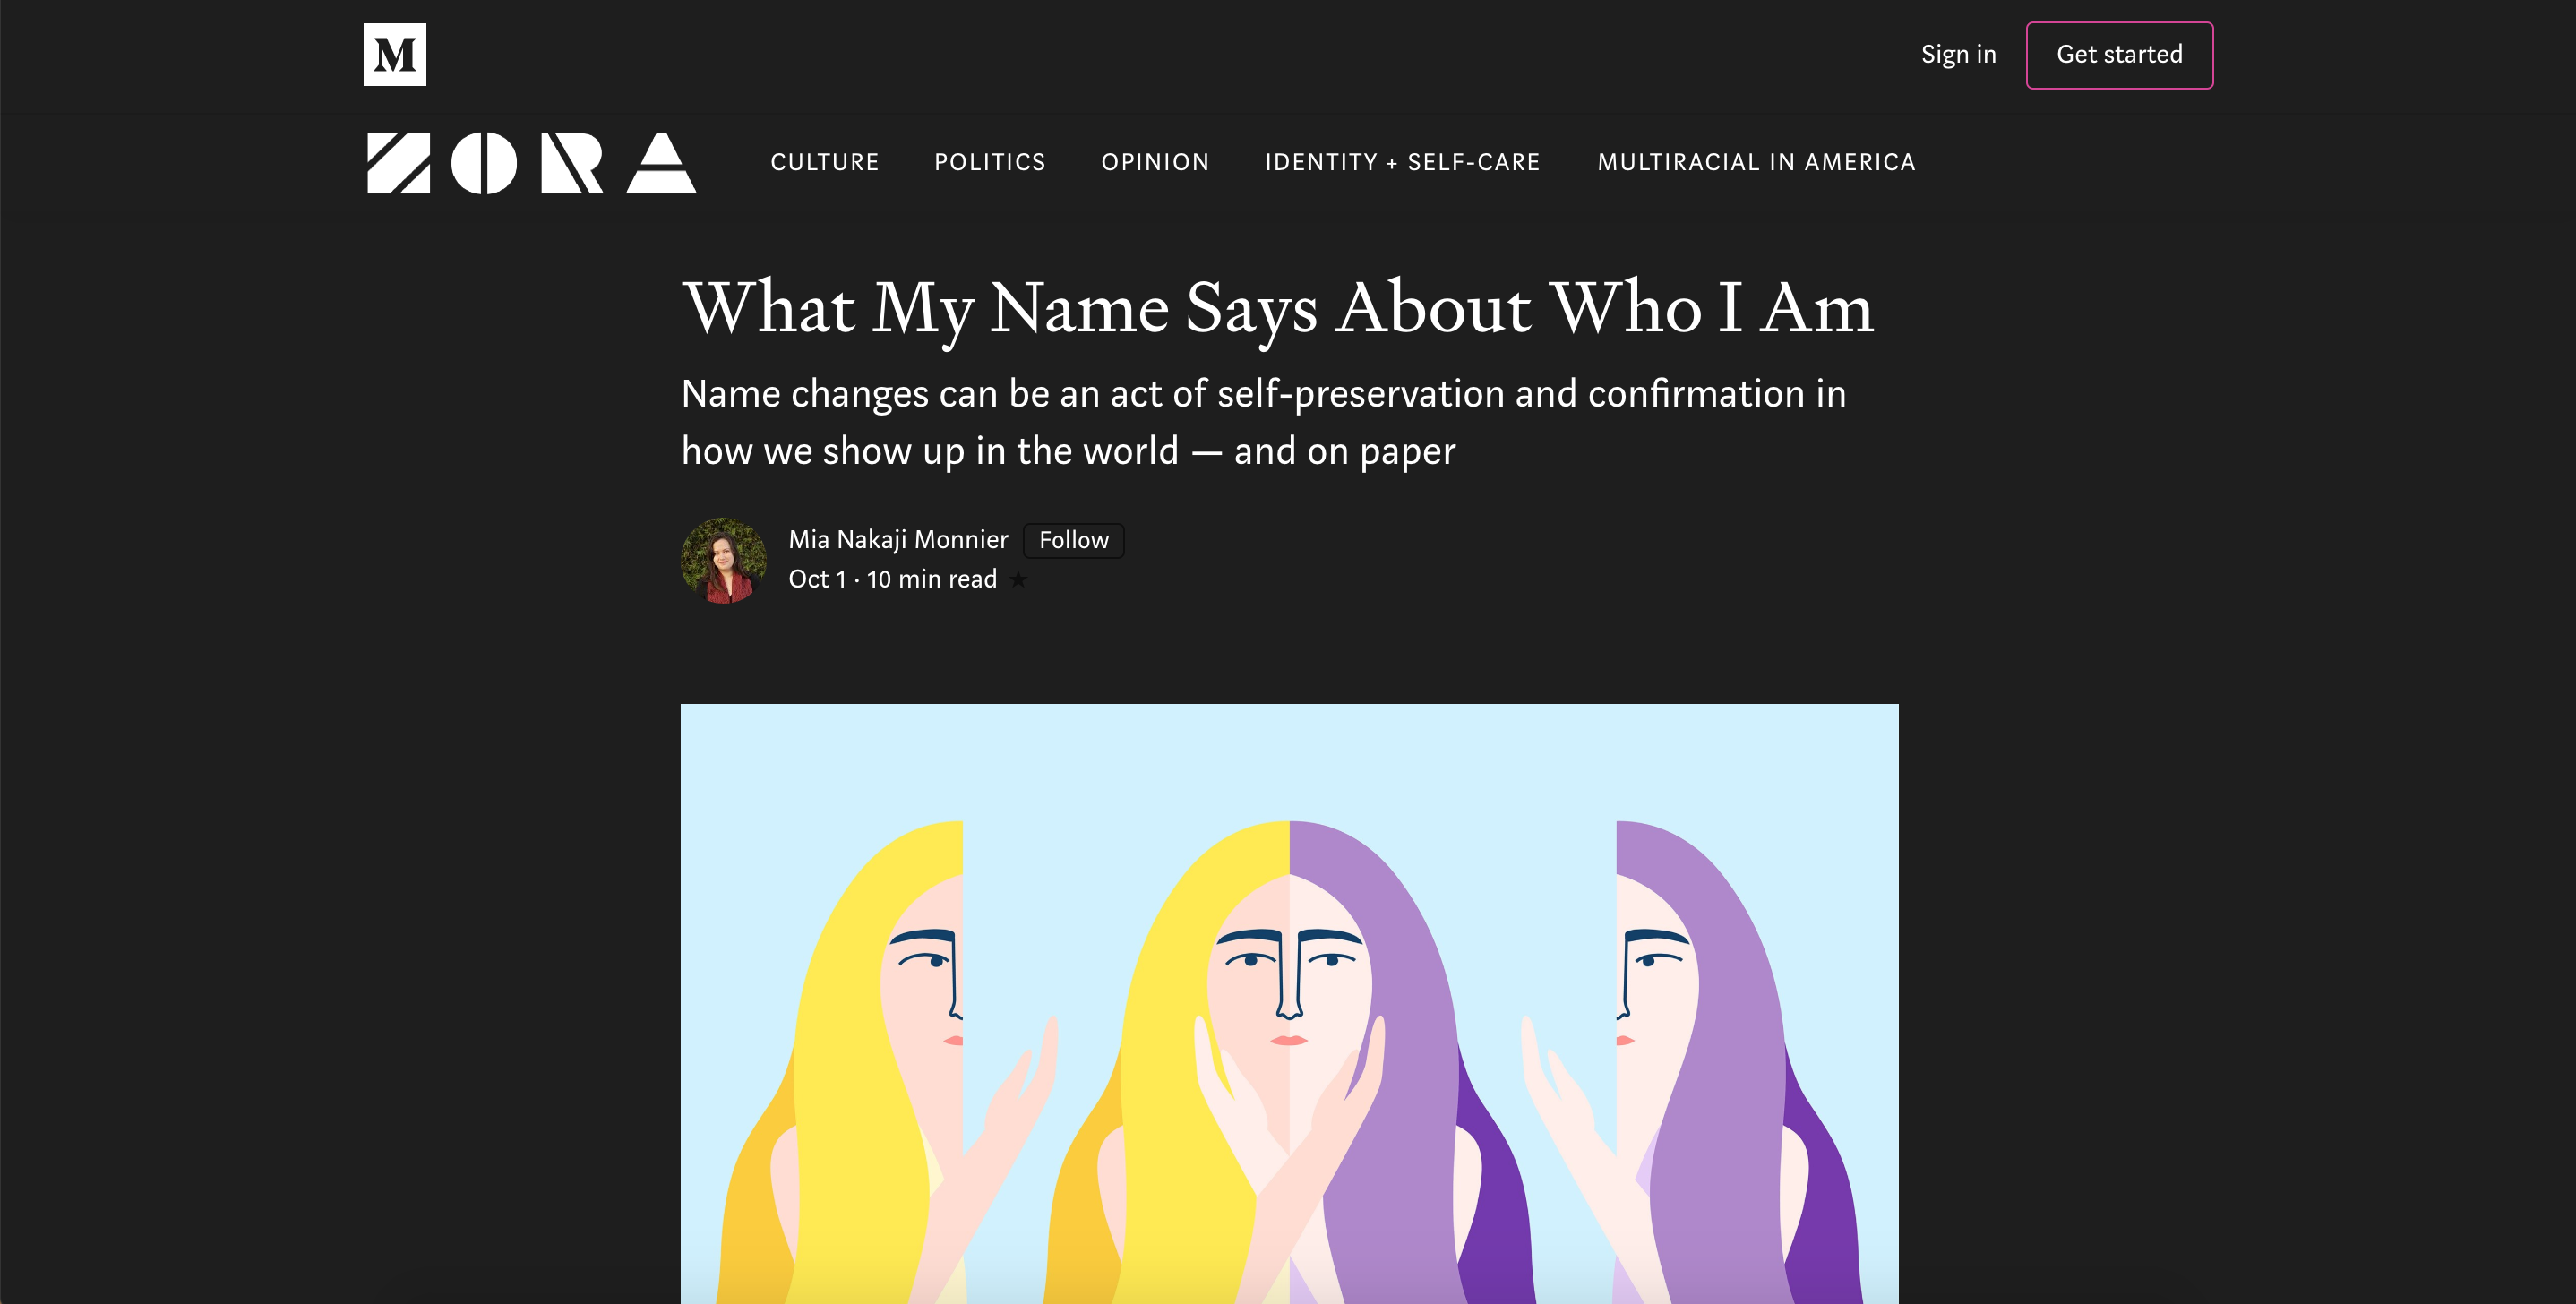Select the member-only star icon
2576x1304 pixels.
click(x=1018, y=579)
